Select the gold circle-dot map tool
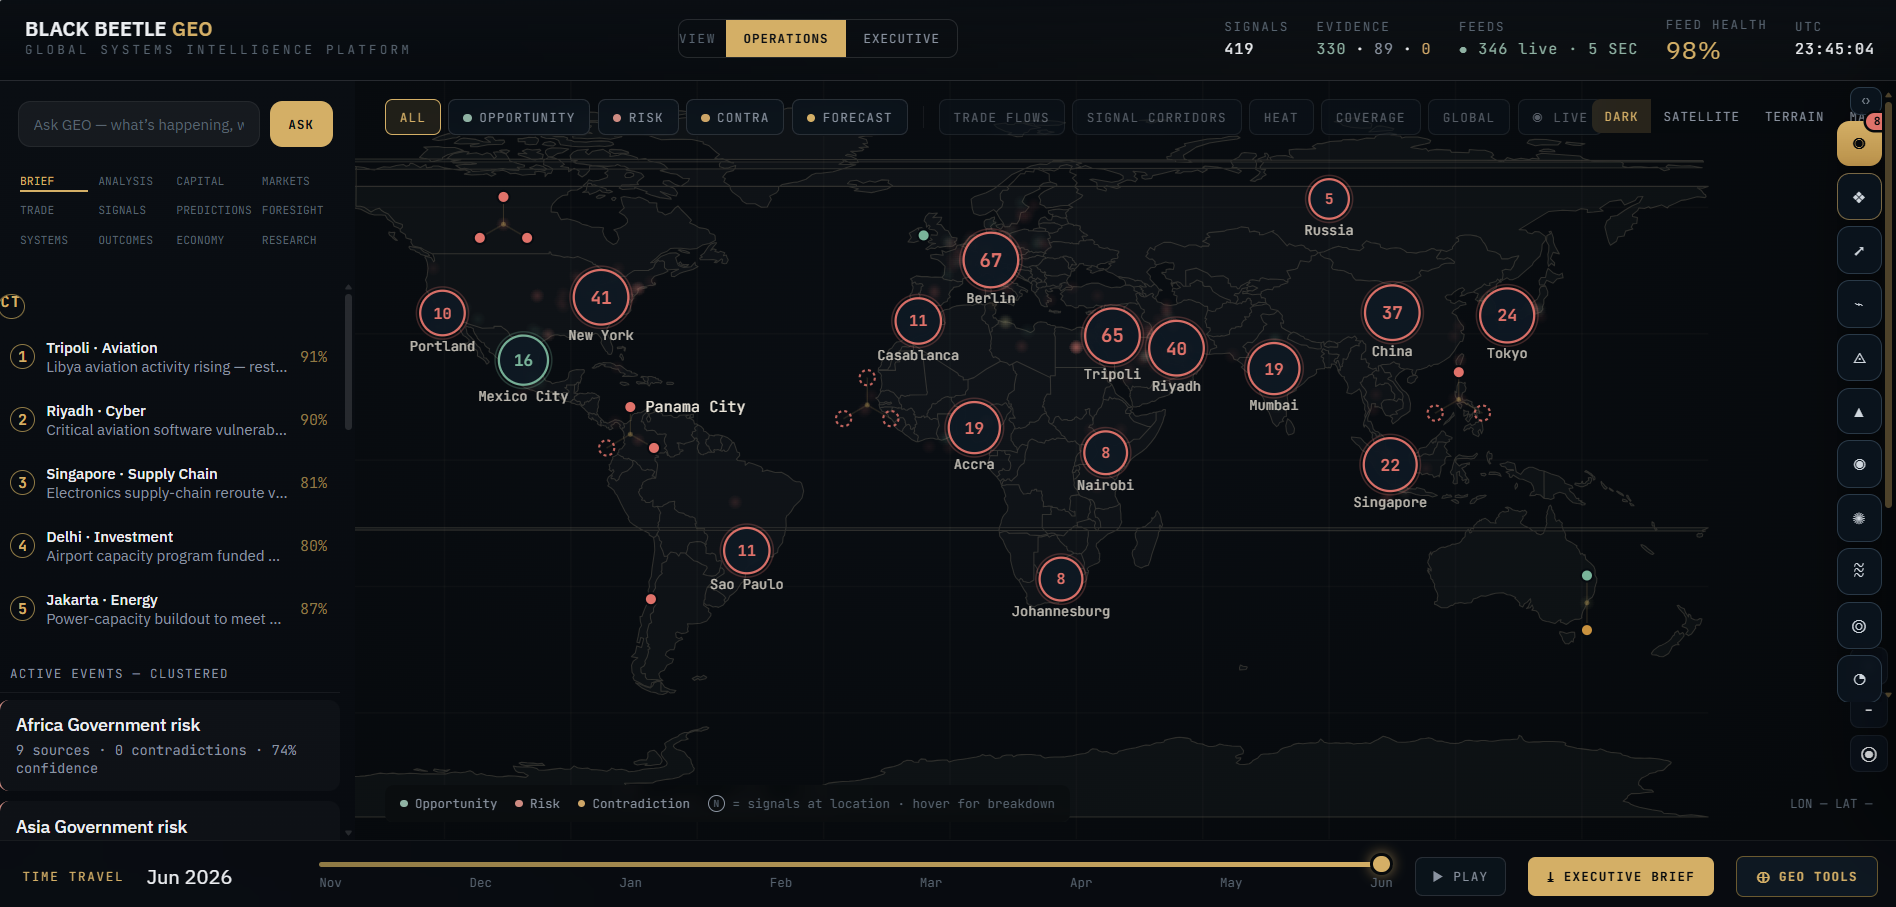The height and width of the screenshot is (907, 1896). click(1859, 143)
